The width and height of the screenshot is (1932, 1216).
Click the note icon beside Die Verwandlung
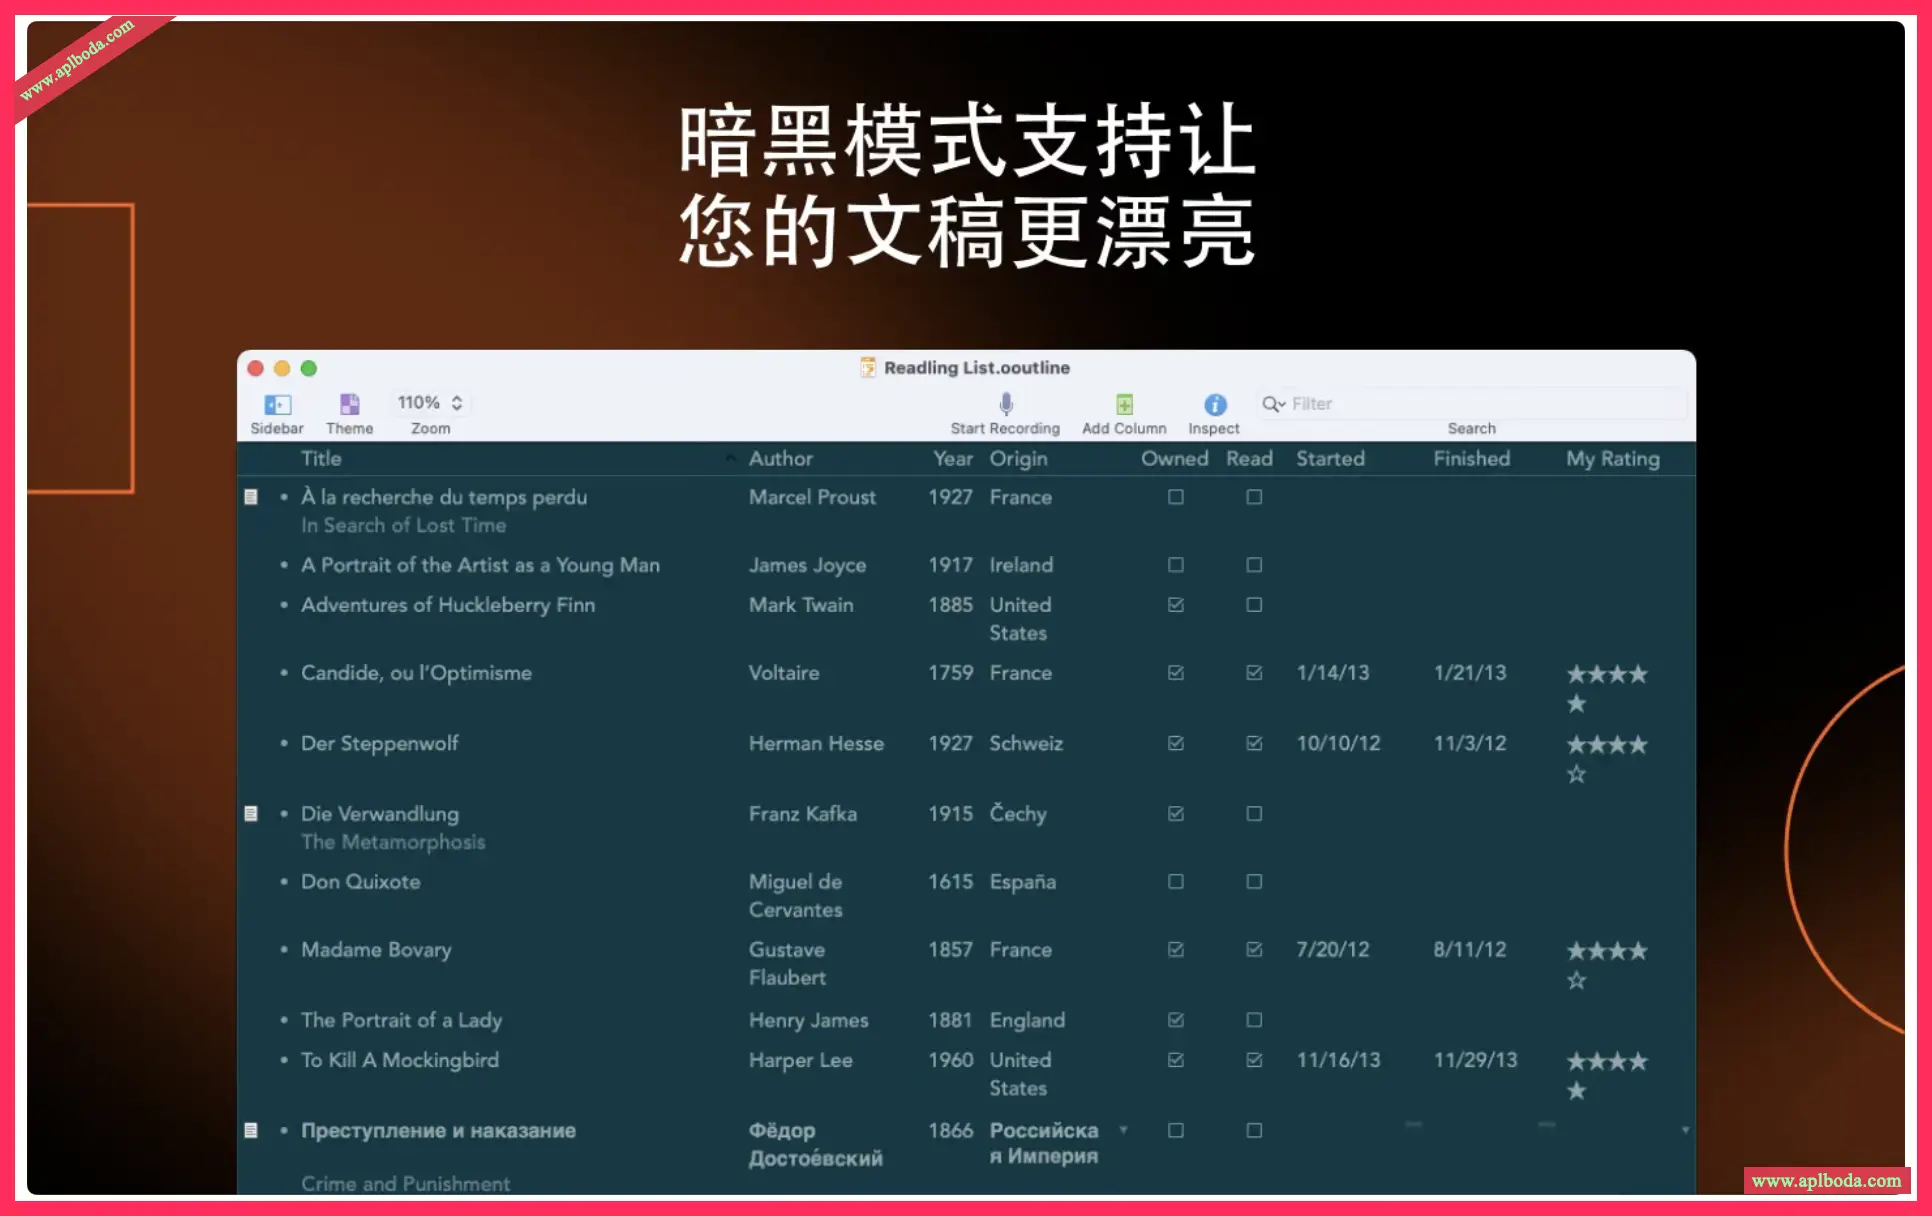[x=251, y=814]
